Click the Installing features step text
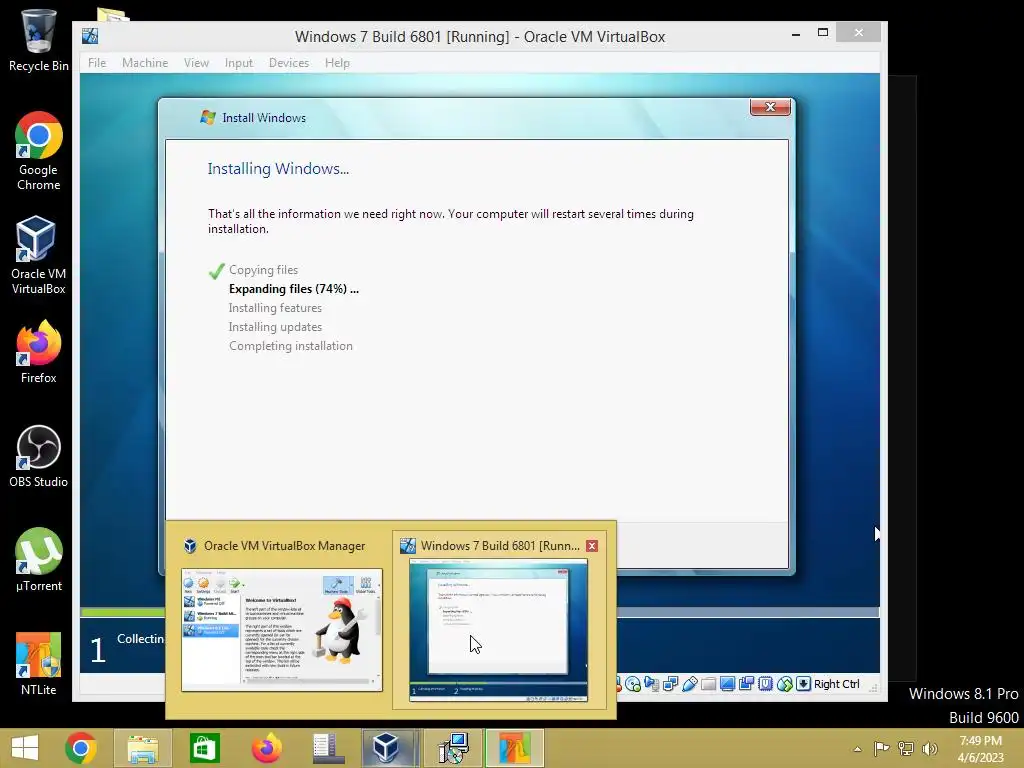This screenshot has height=768, width=1024. coord(275,308)
